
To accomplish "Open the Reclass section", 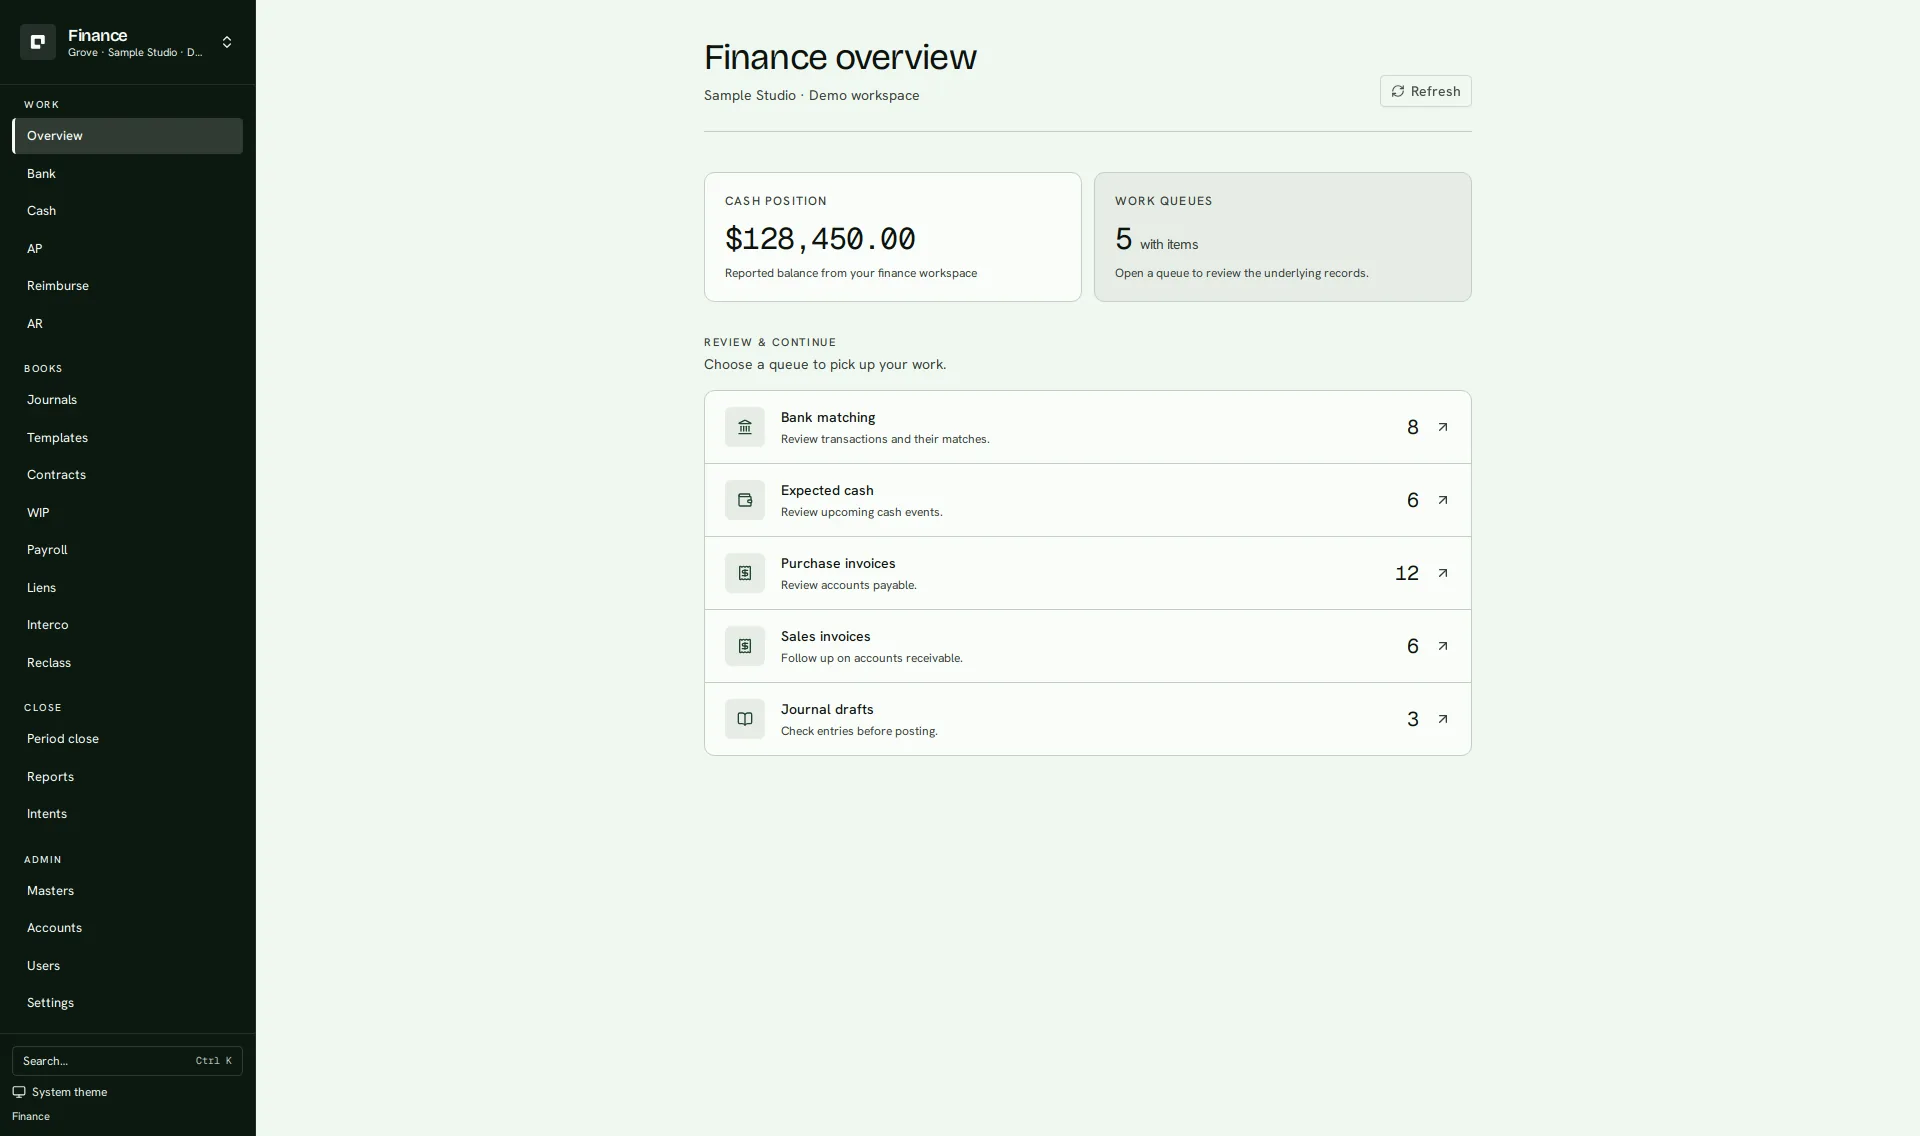I will point(127,663).
